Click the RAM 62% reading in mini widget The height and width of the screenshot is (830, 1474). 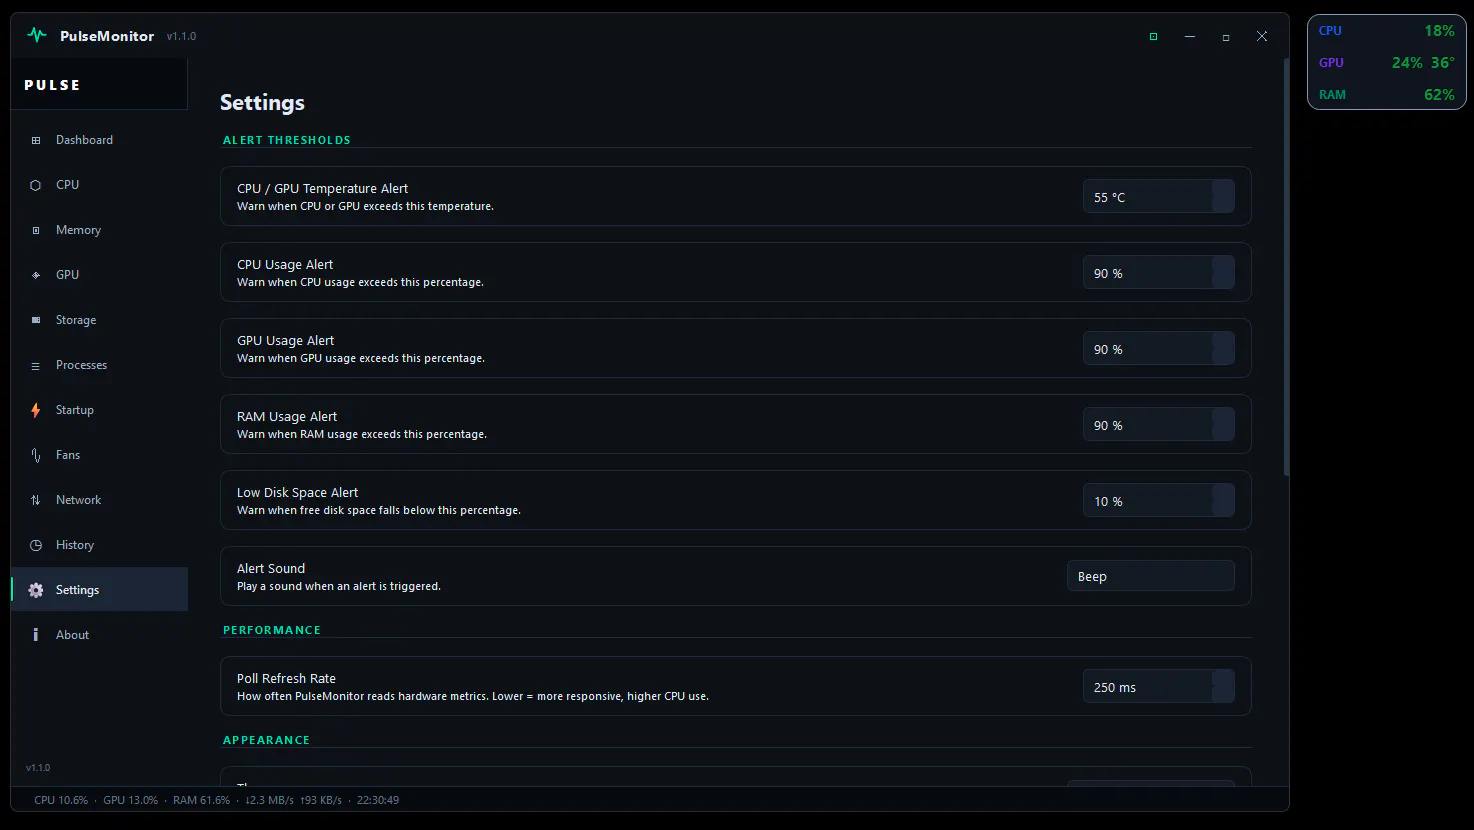point(1439,95)
